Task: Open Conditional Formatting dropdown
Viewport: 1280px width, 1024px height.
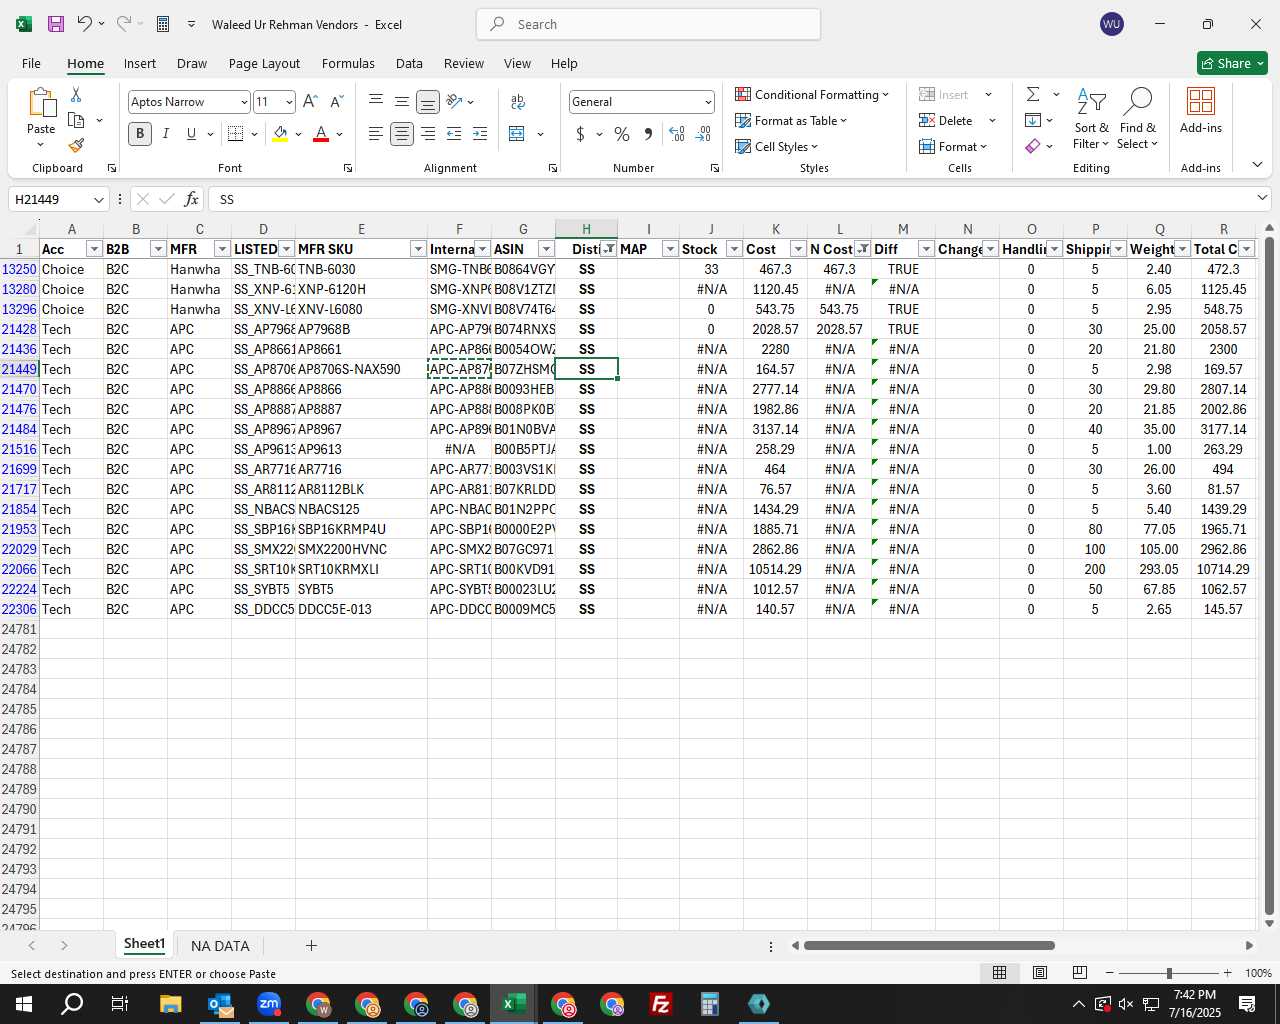Action: pyautogui.click(x=812, y=94)
